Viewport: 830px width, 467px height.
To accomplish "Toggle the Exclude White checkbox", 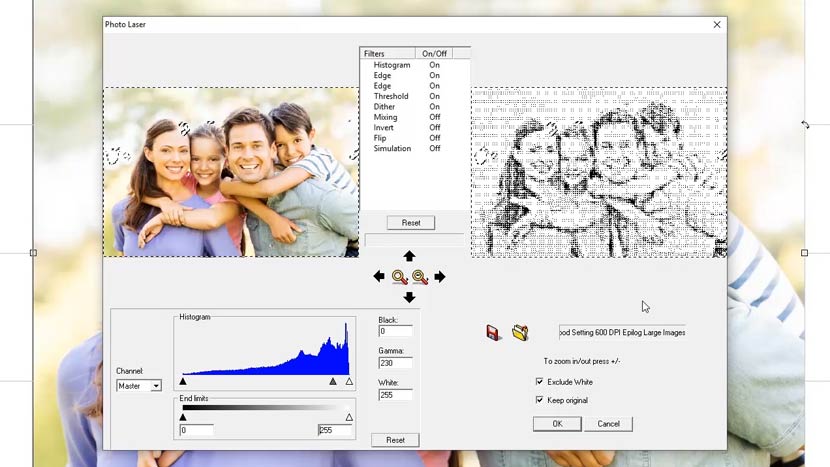I will [540, 382].
